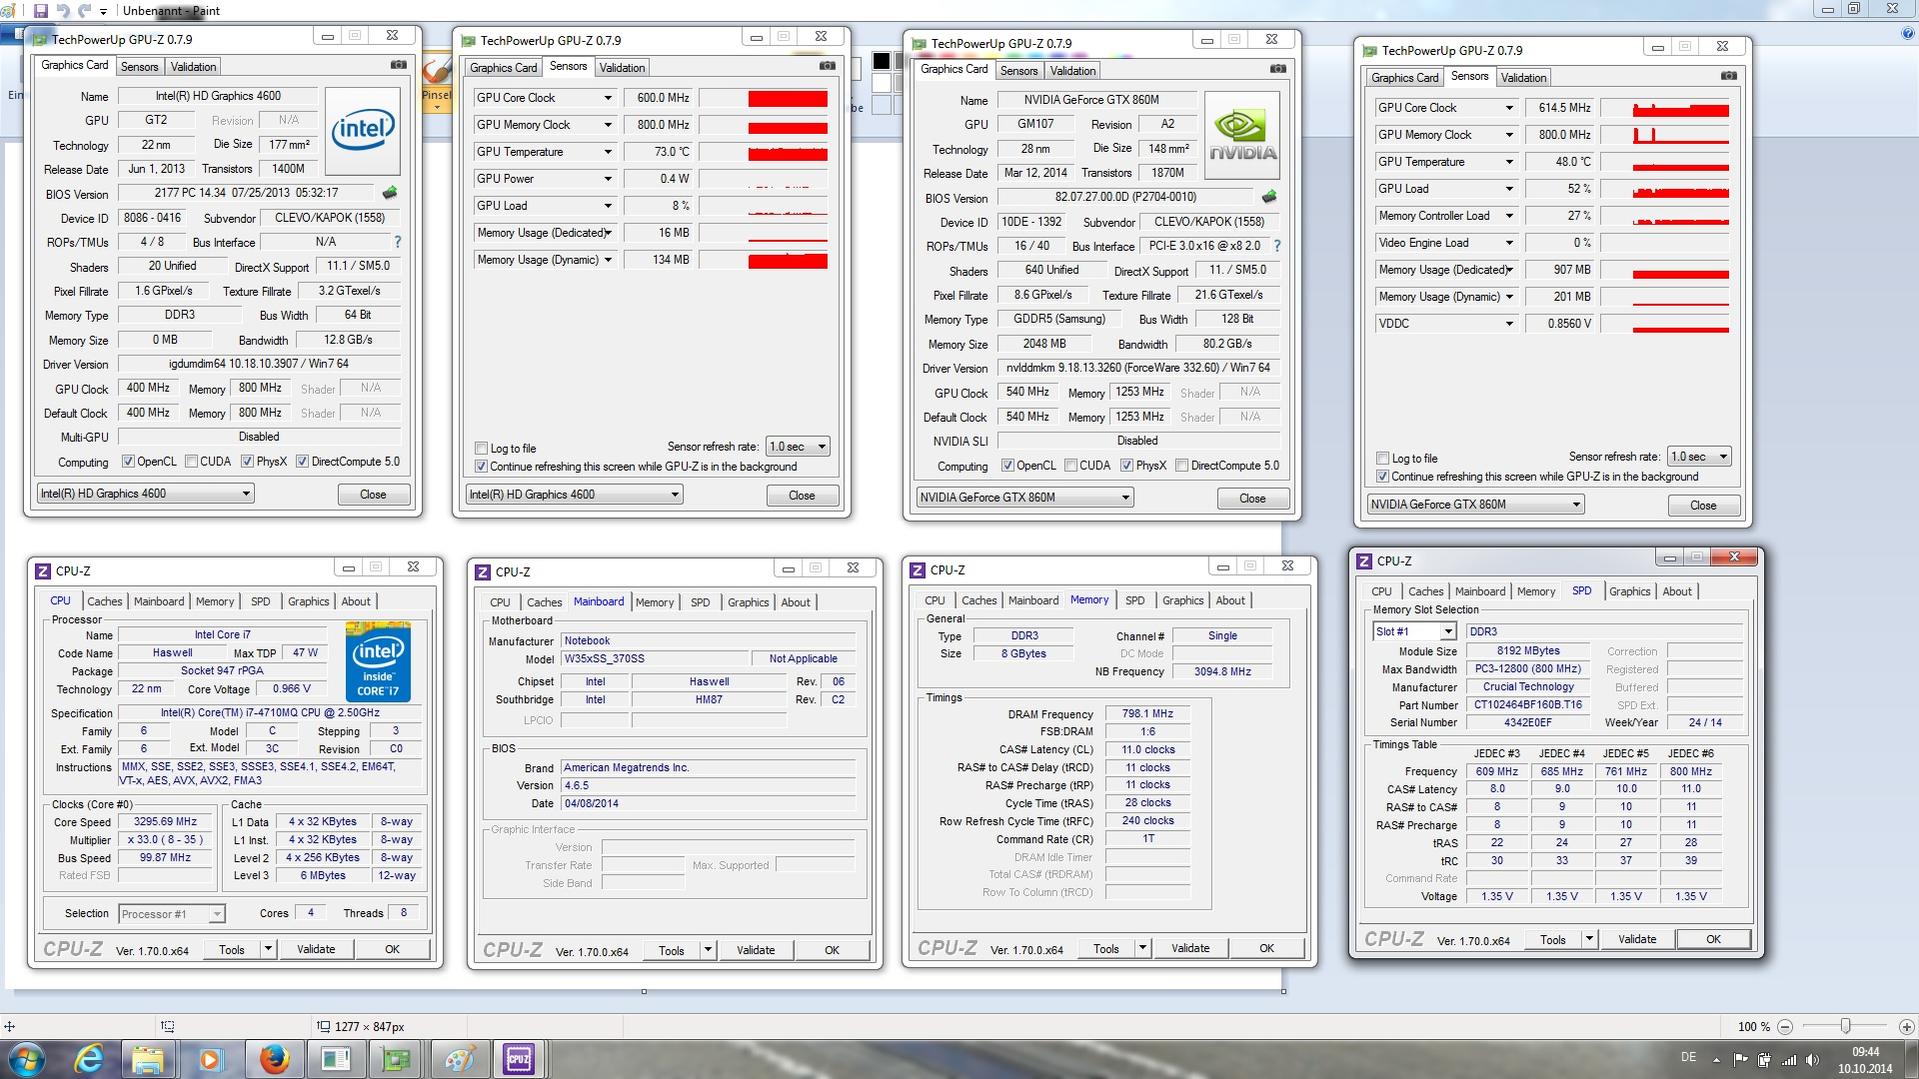Open Video Engine Load sensor dropdown
1919x1079 pixels.
pos(1509,243)
